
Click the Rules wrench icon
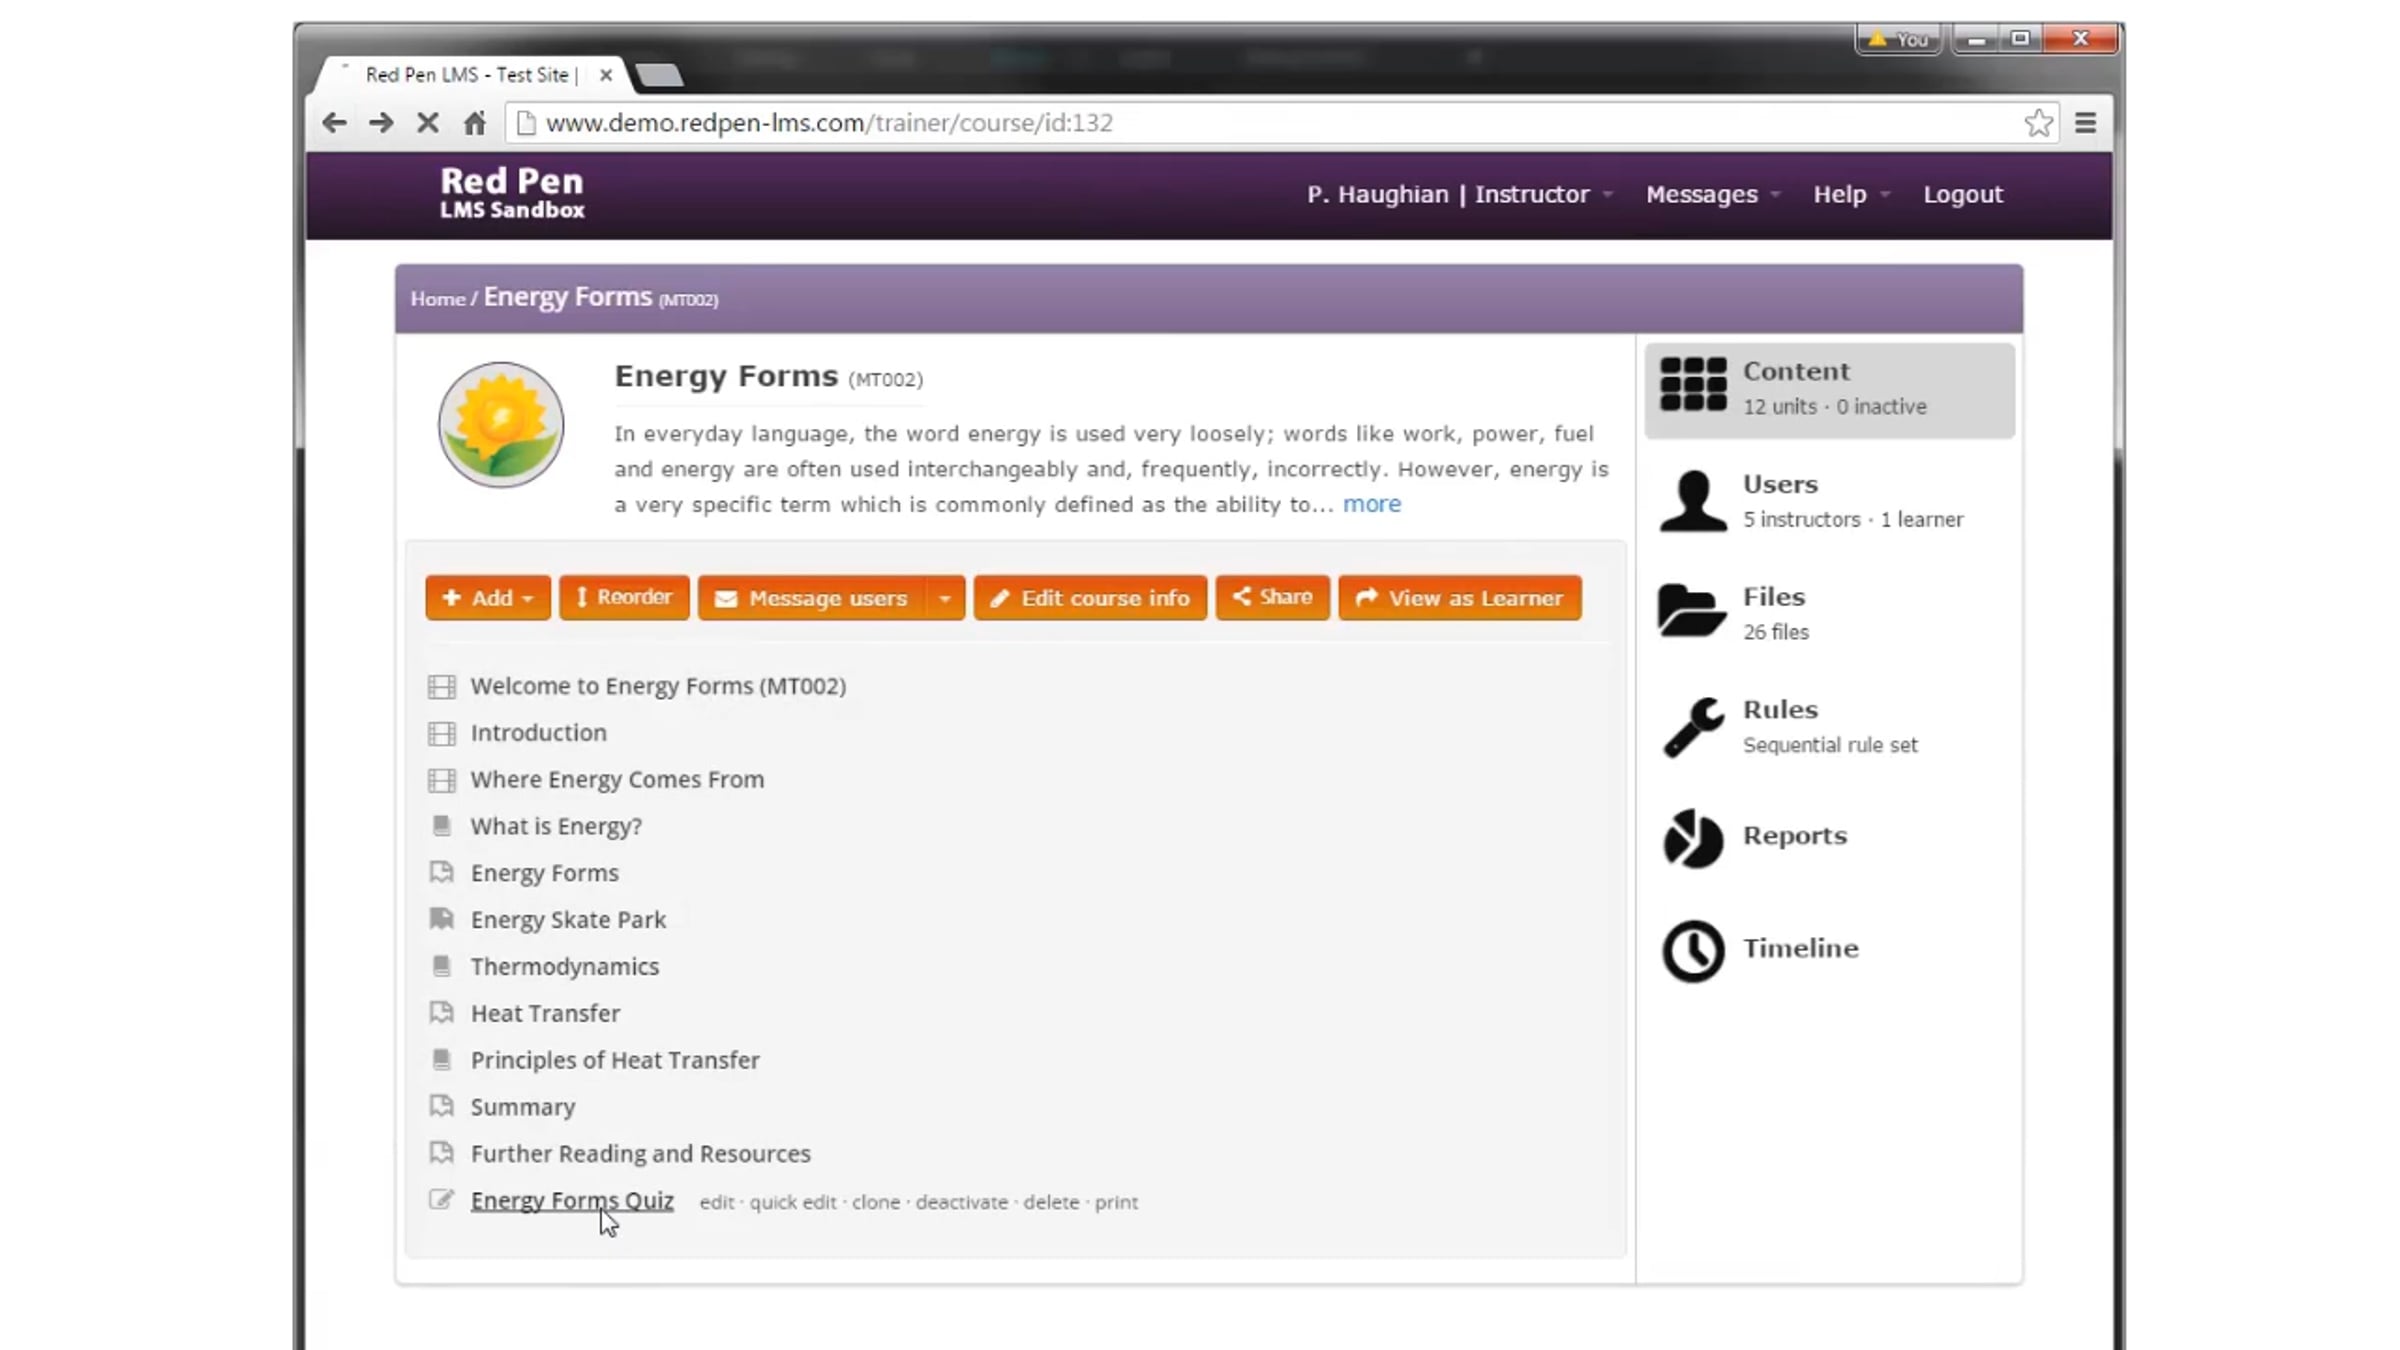tap(1692, 726)
